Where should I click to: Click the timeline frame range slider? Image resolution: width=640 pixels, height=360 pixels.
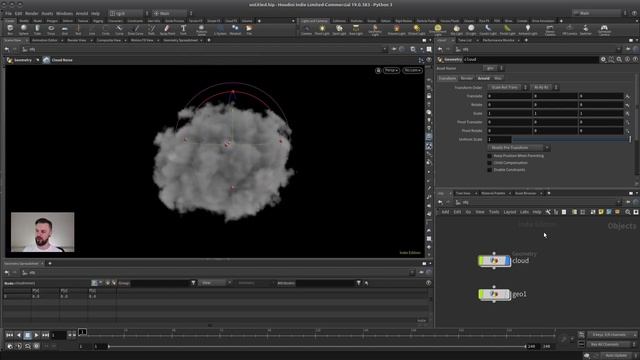[317, 346]
